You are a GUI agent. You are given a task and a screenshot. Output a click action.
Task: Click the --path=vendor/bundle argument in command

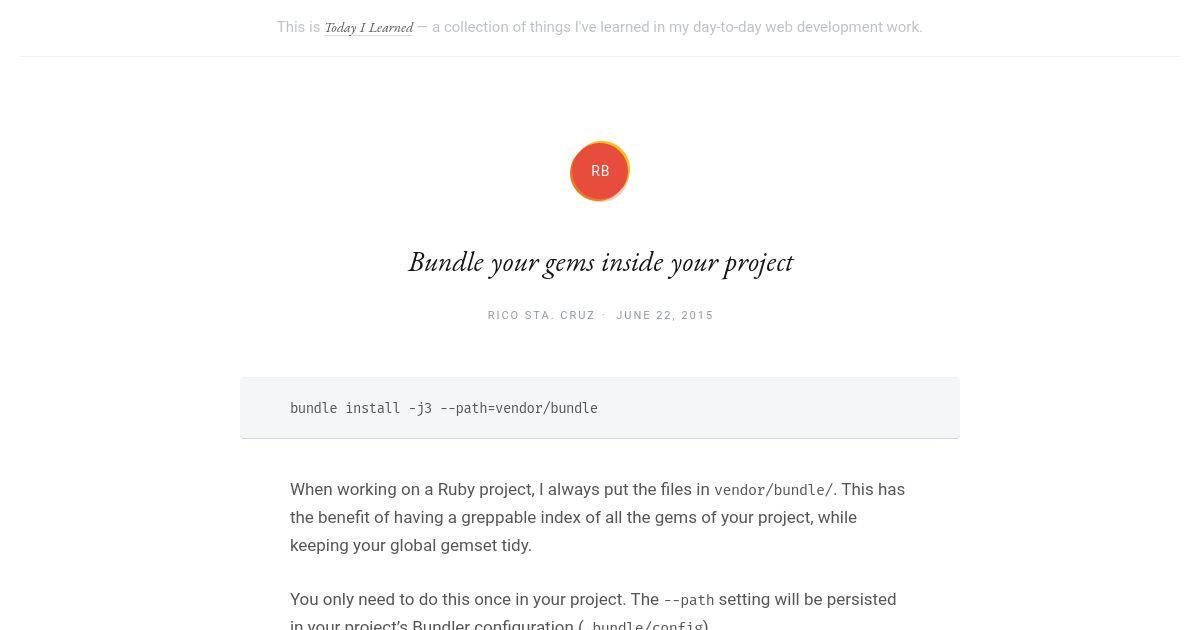(x=519, y=408)
